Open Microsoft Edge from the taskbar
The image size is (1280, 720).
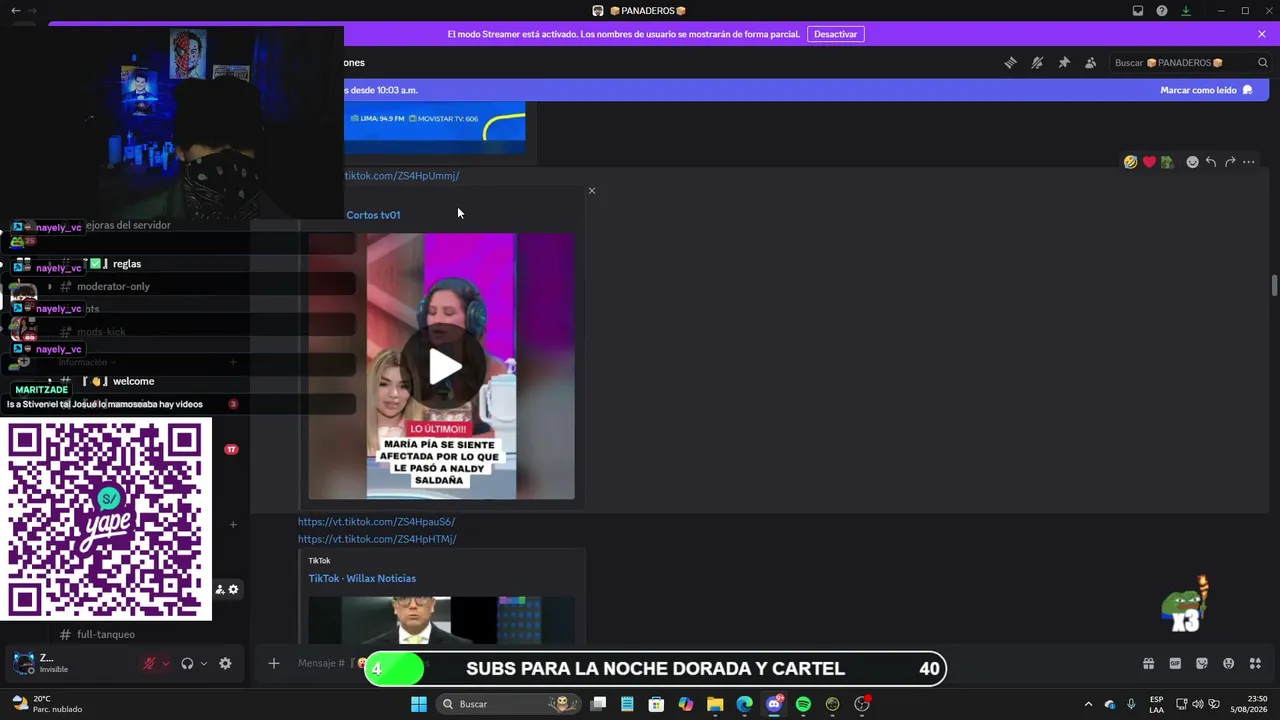click(x=744, y=704)
